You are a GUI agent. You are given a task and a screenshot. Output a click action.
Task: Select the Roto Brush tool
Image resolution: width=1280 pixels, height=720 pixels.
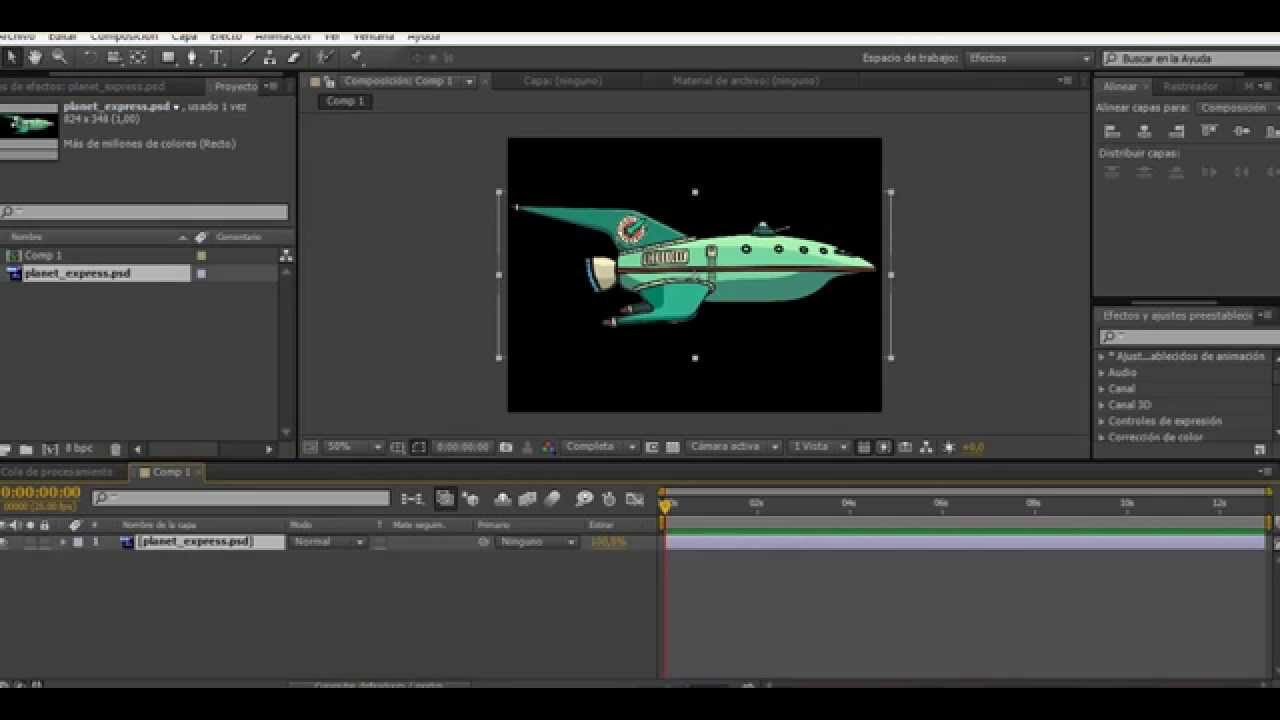(324, 58)
